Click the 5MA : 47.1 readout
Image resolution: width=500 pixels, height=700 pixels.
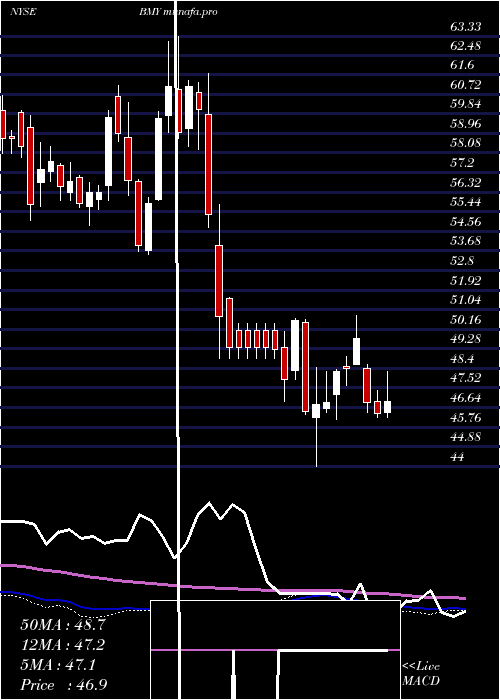(x=58, y=665)
